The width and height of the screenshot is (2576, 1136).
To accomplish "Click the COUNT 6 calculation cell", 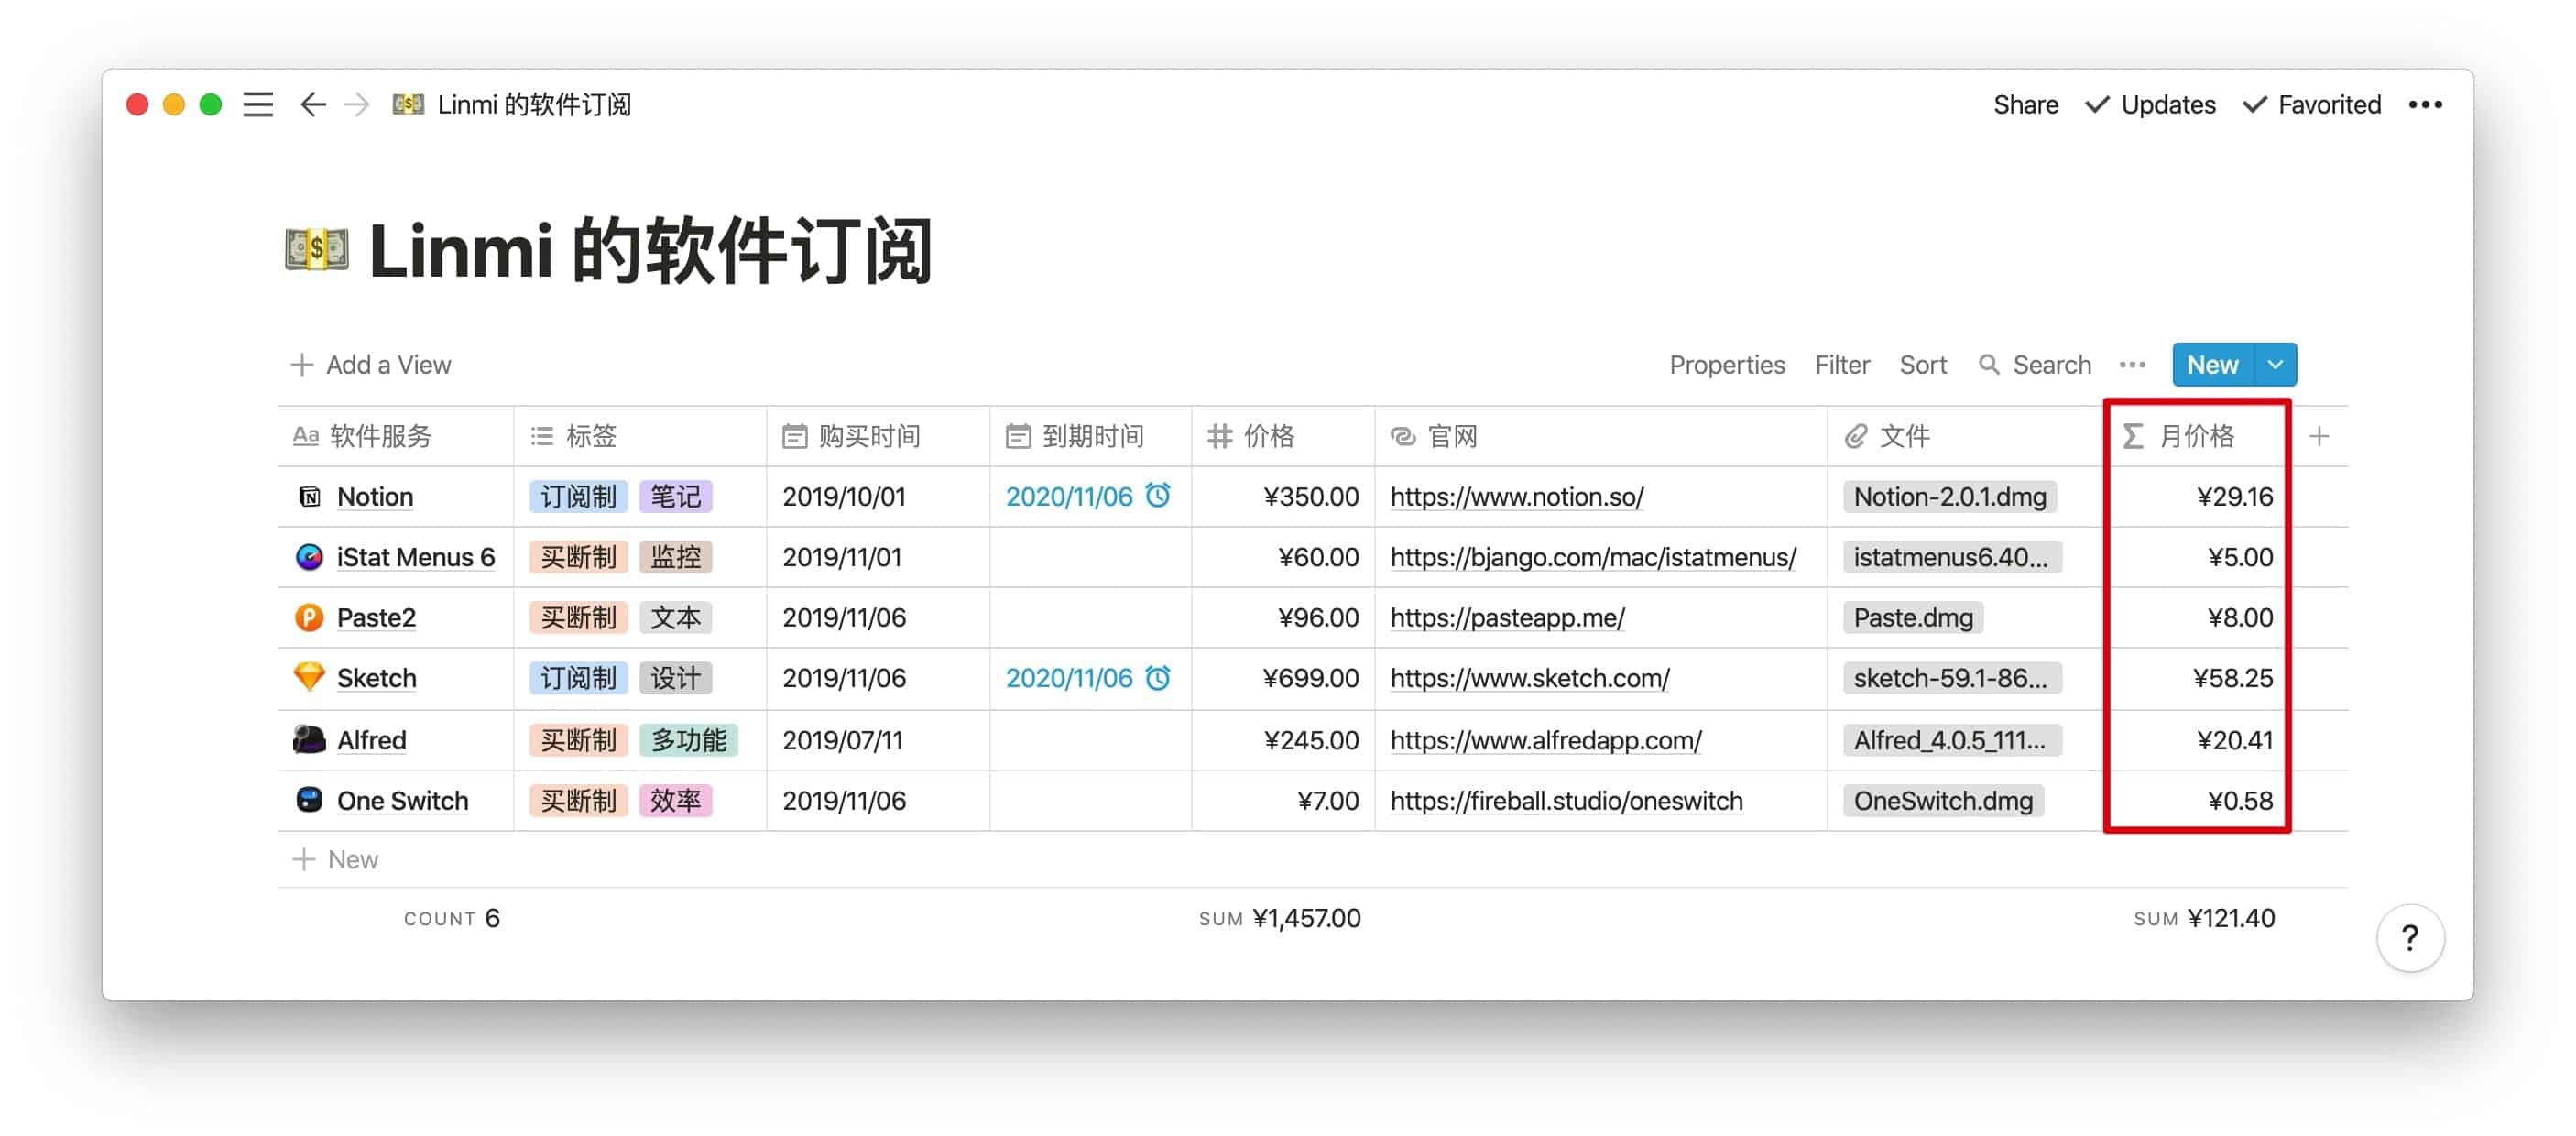I will tap(452, 918).
